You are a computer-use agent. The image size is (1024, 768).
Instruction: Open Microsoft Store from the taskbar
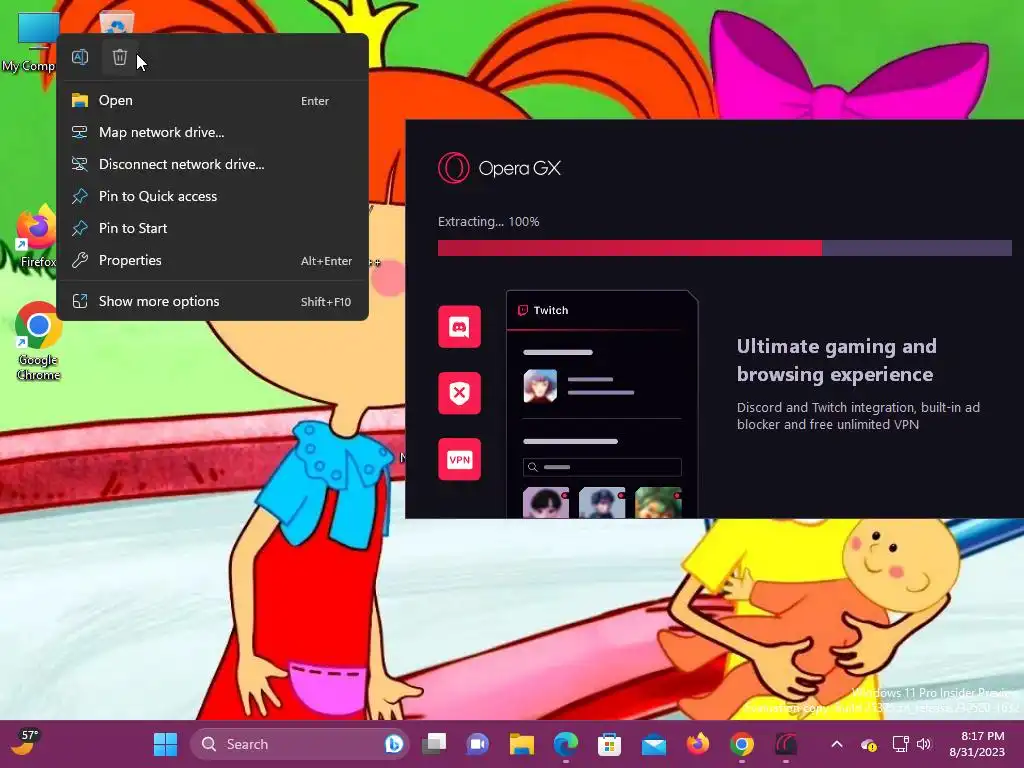(609, 744)
